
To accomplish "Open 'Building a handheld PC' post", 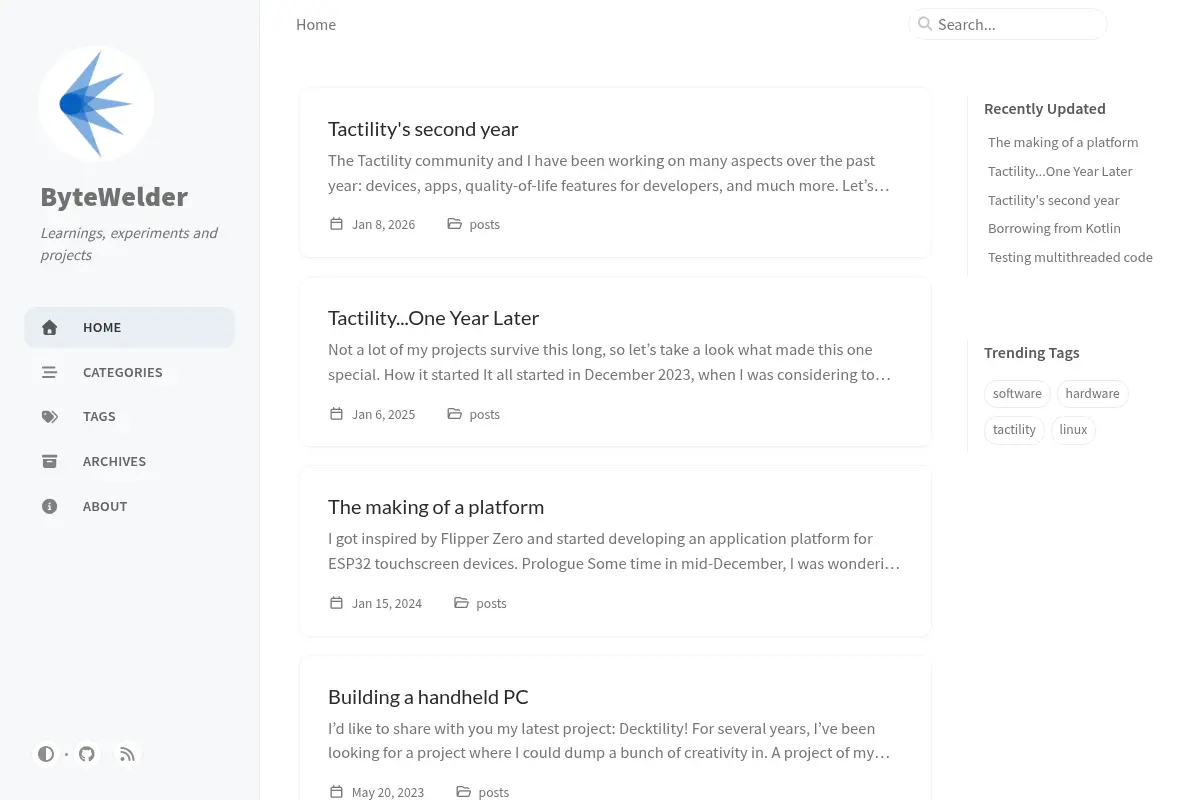I will (428, 697).
